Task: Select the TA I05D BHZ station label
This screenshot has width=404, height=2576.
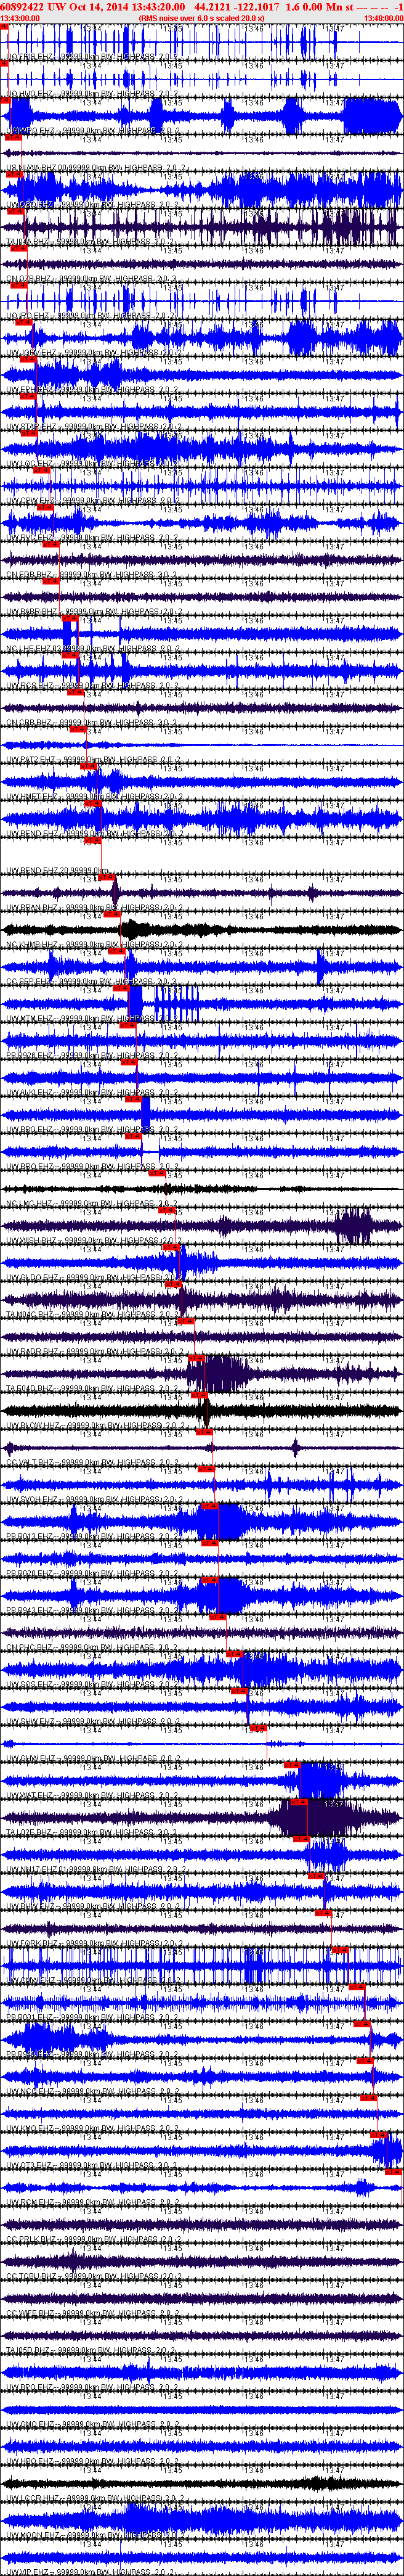Action: click(x=93, y=2351)
